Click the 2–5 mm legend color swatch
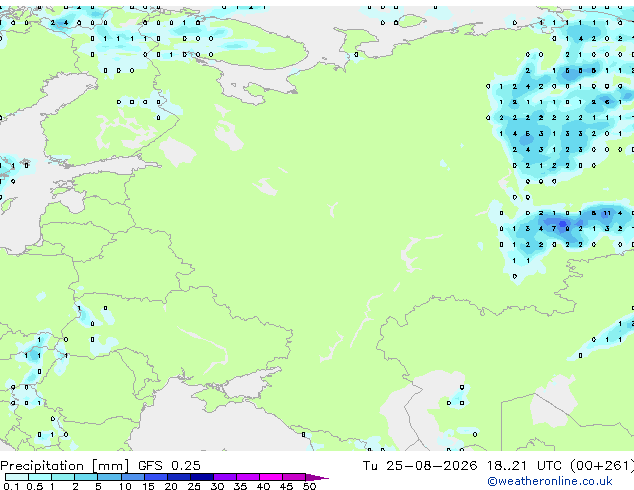 tap(86, 477)
